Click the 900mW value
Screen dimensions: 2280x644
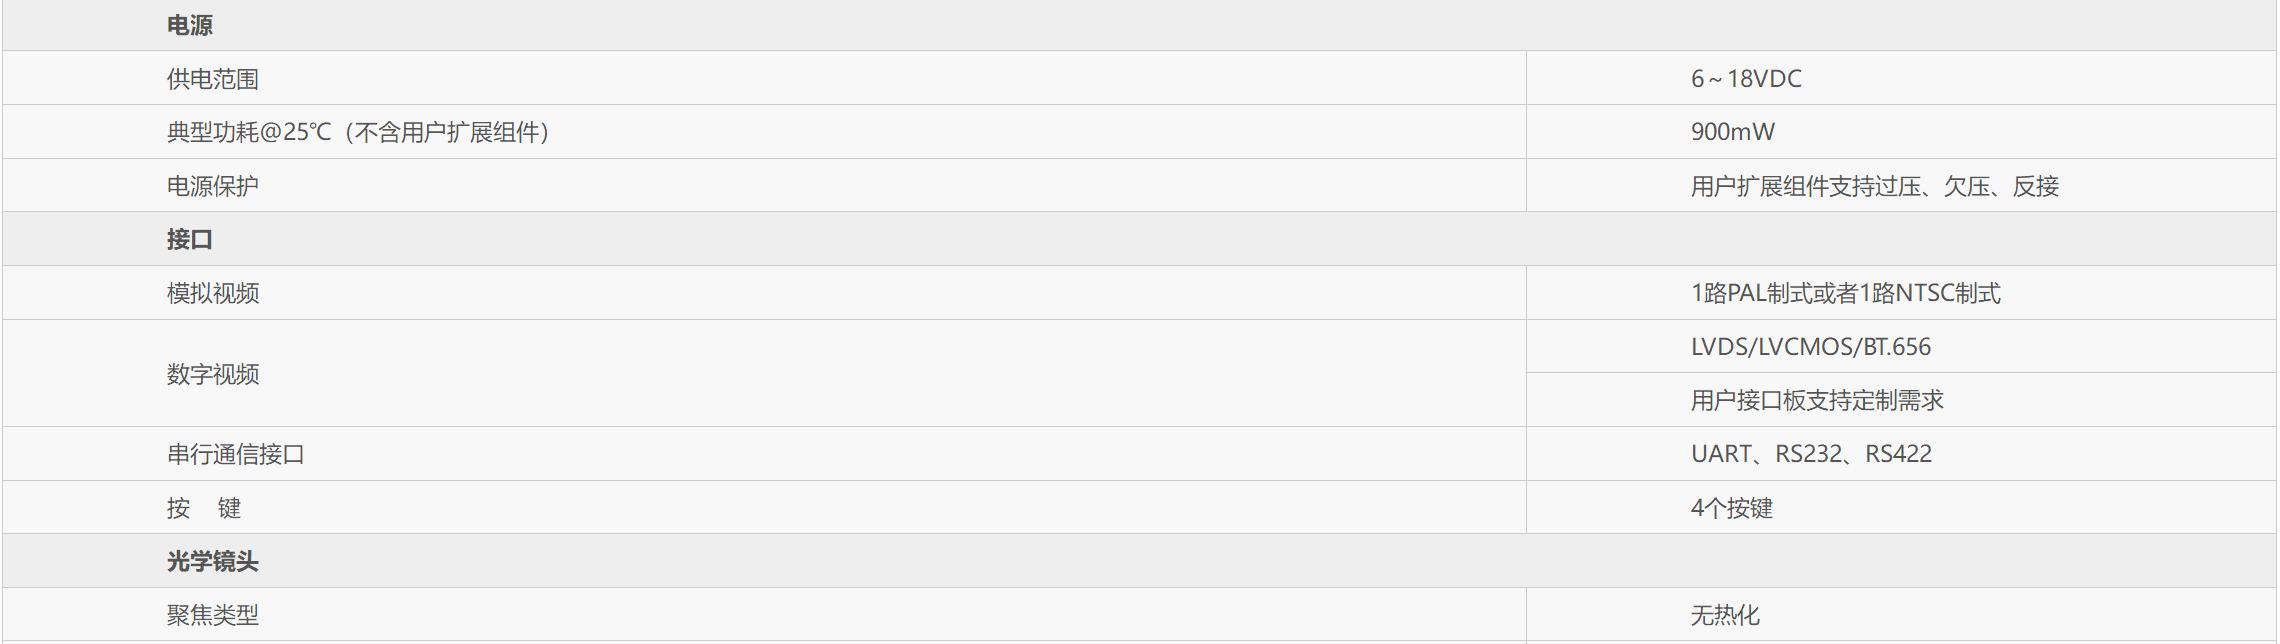(1732, 132)
